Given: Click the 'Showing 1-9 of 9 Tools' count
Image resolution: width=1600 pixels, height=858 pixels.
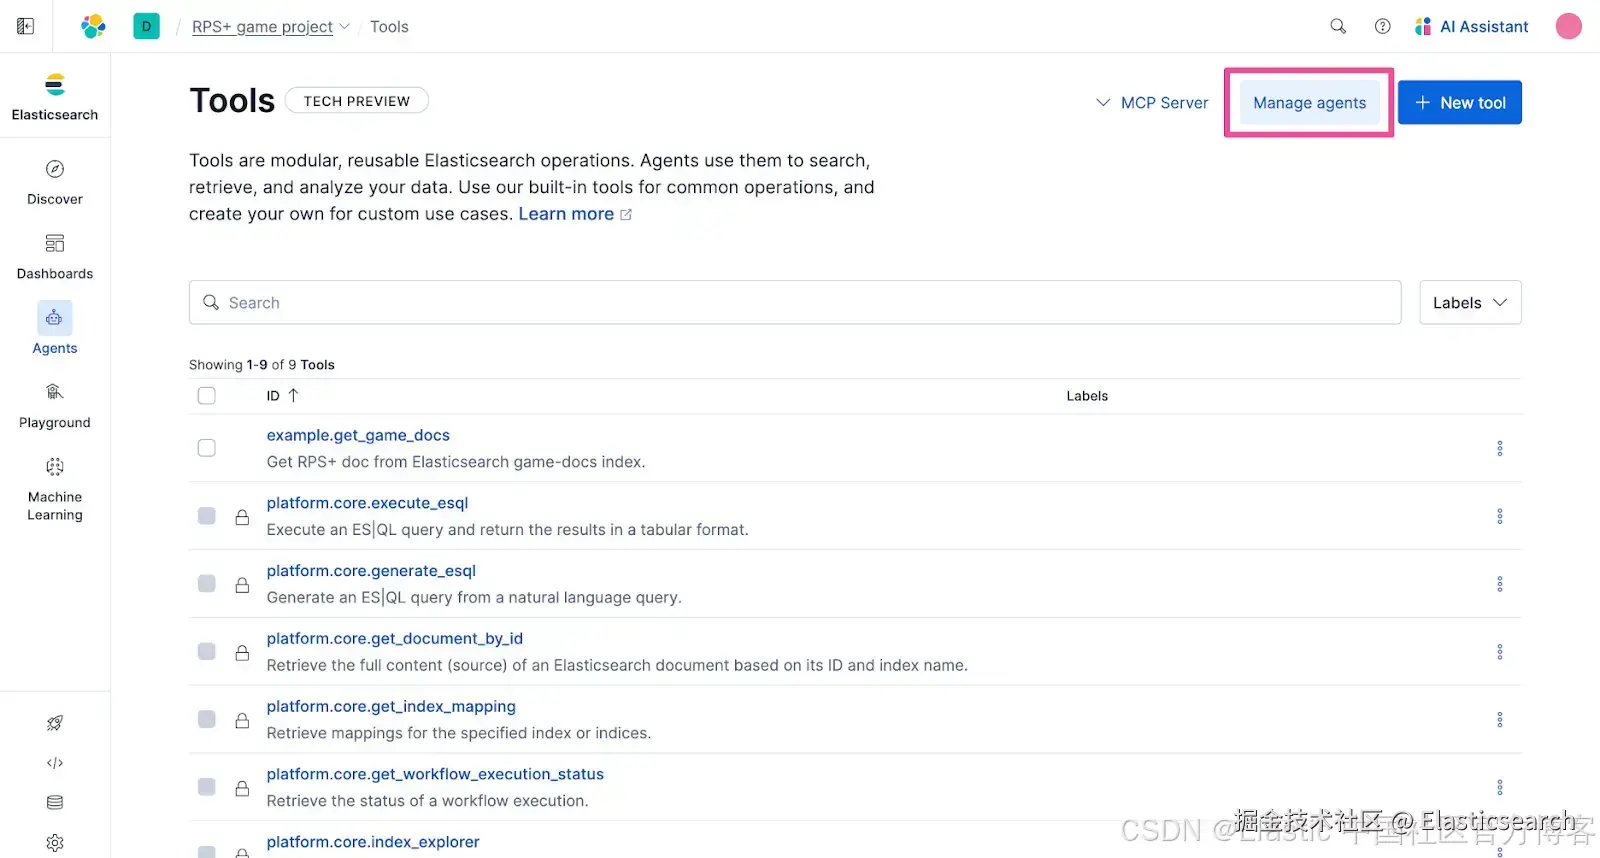Looking at the screenshot, I should pyautogui.click(x=262, y=365).
